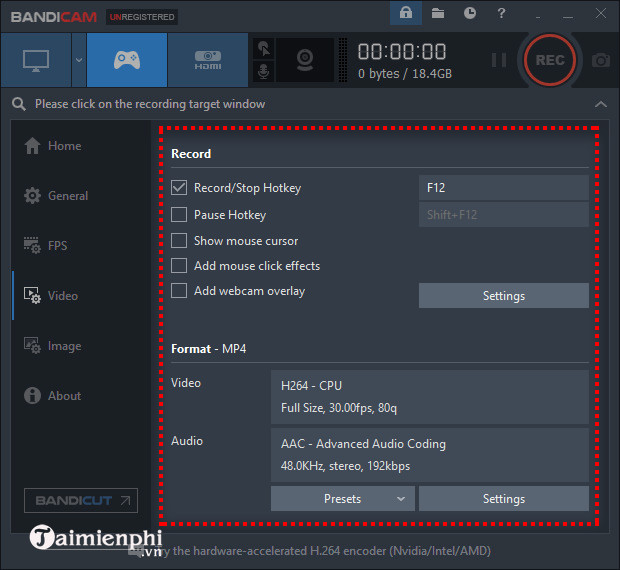The image size is (620, 570).
Task: Minimize the Bandicam window
Action: tap(568, 17)
